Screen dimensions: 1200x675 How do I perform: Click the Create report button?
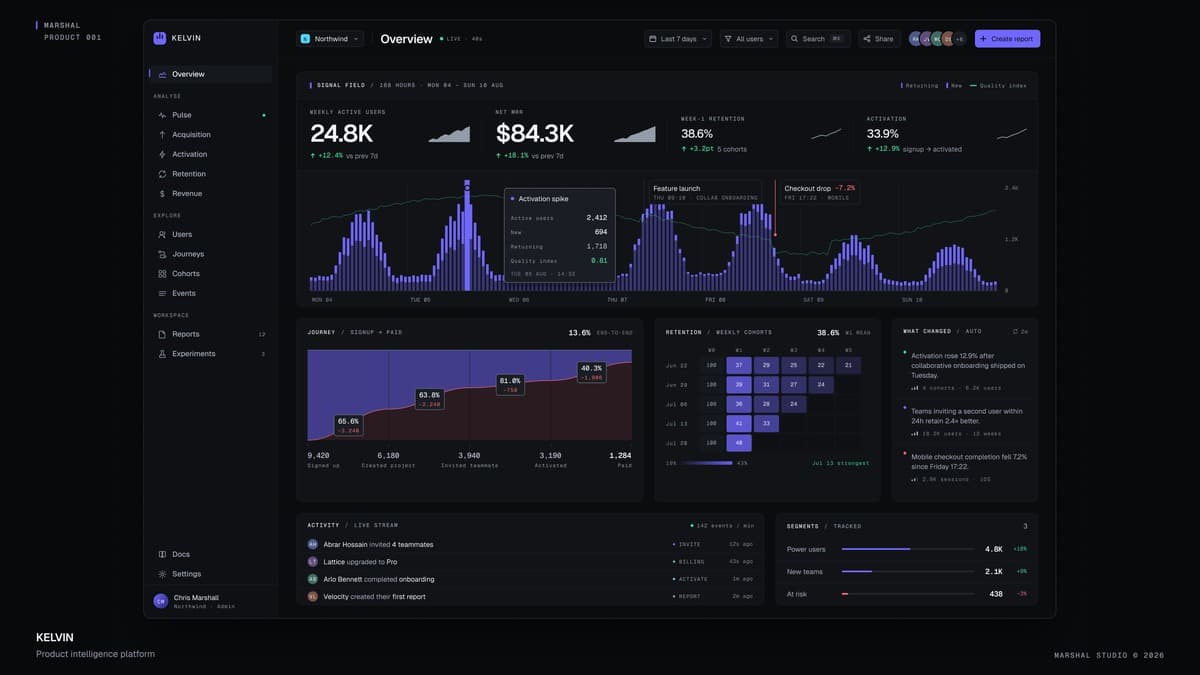pyautogui.click(x=1007, y=39)
